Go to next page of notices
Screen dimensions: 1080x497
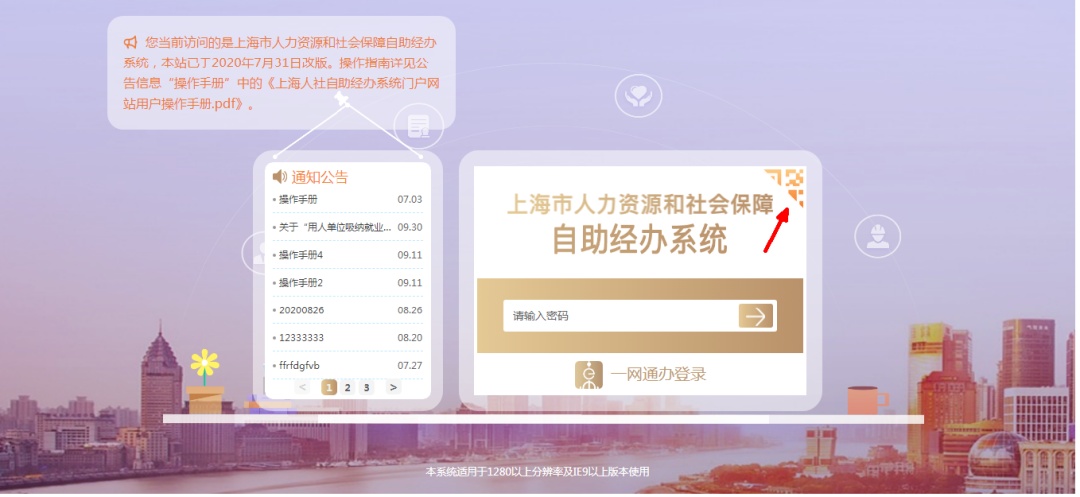pos(393,388)
